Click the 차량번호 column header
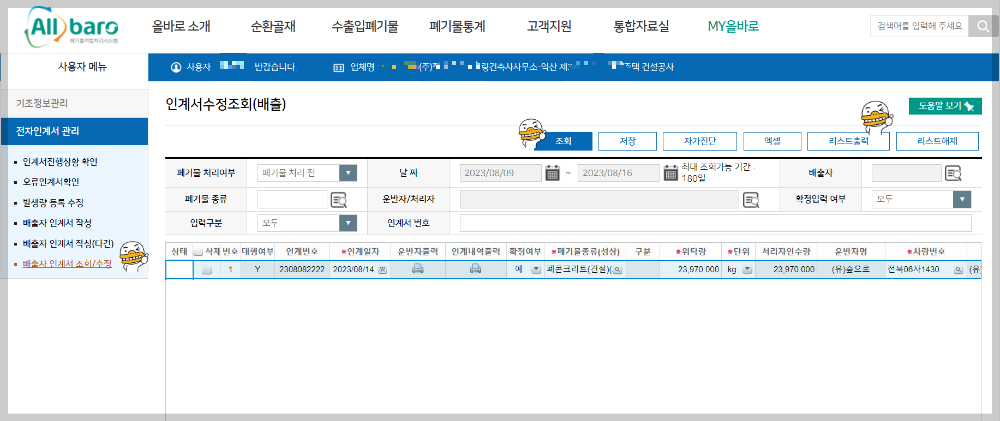1000x421 pixels. [x=925, y=251]
